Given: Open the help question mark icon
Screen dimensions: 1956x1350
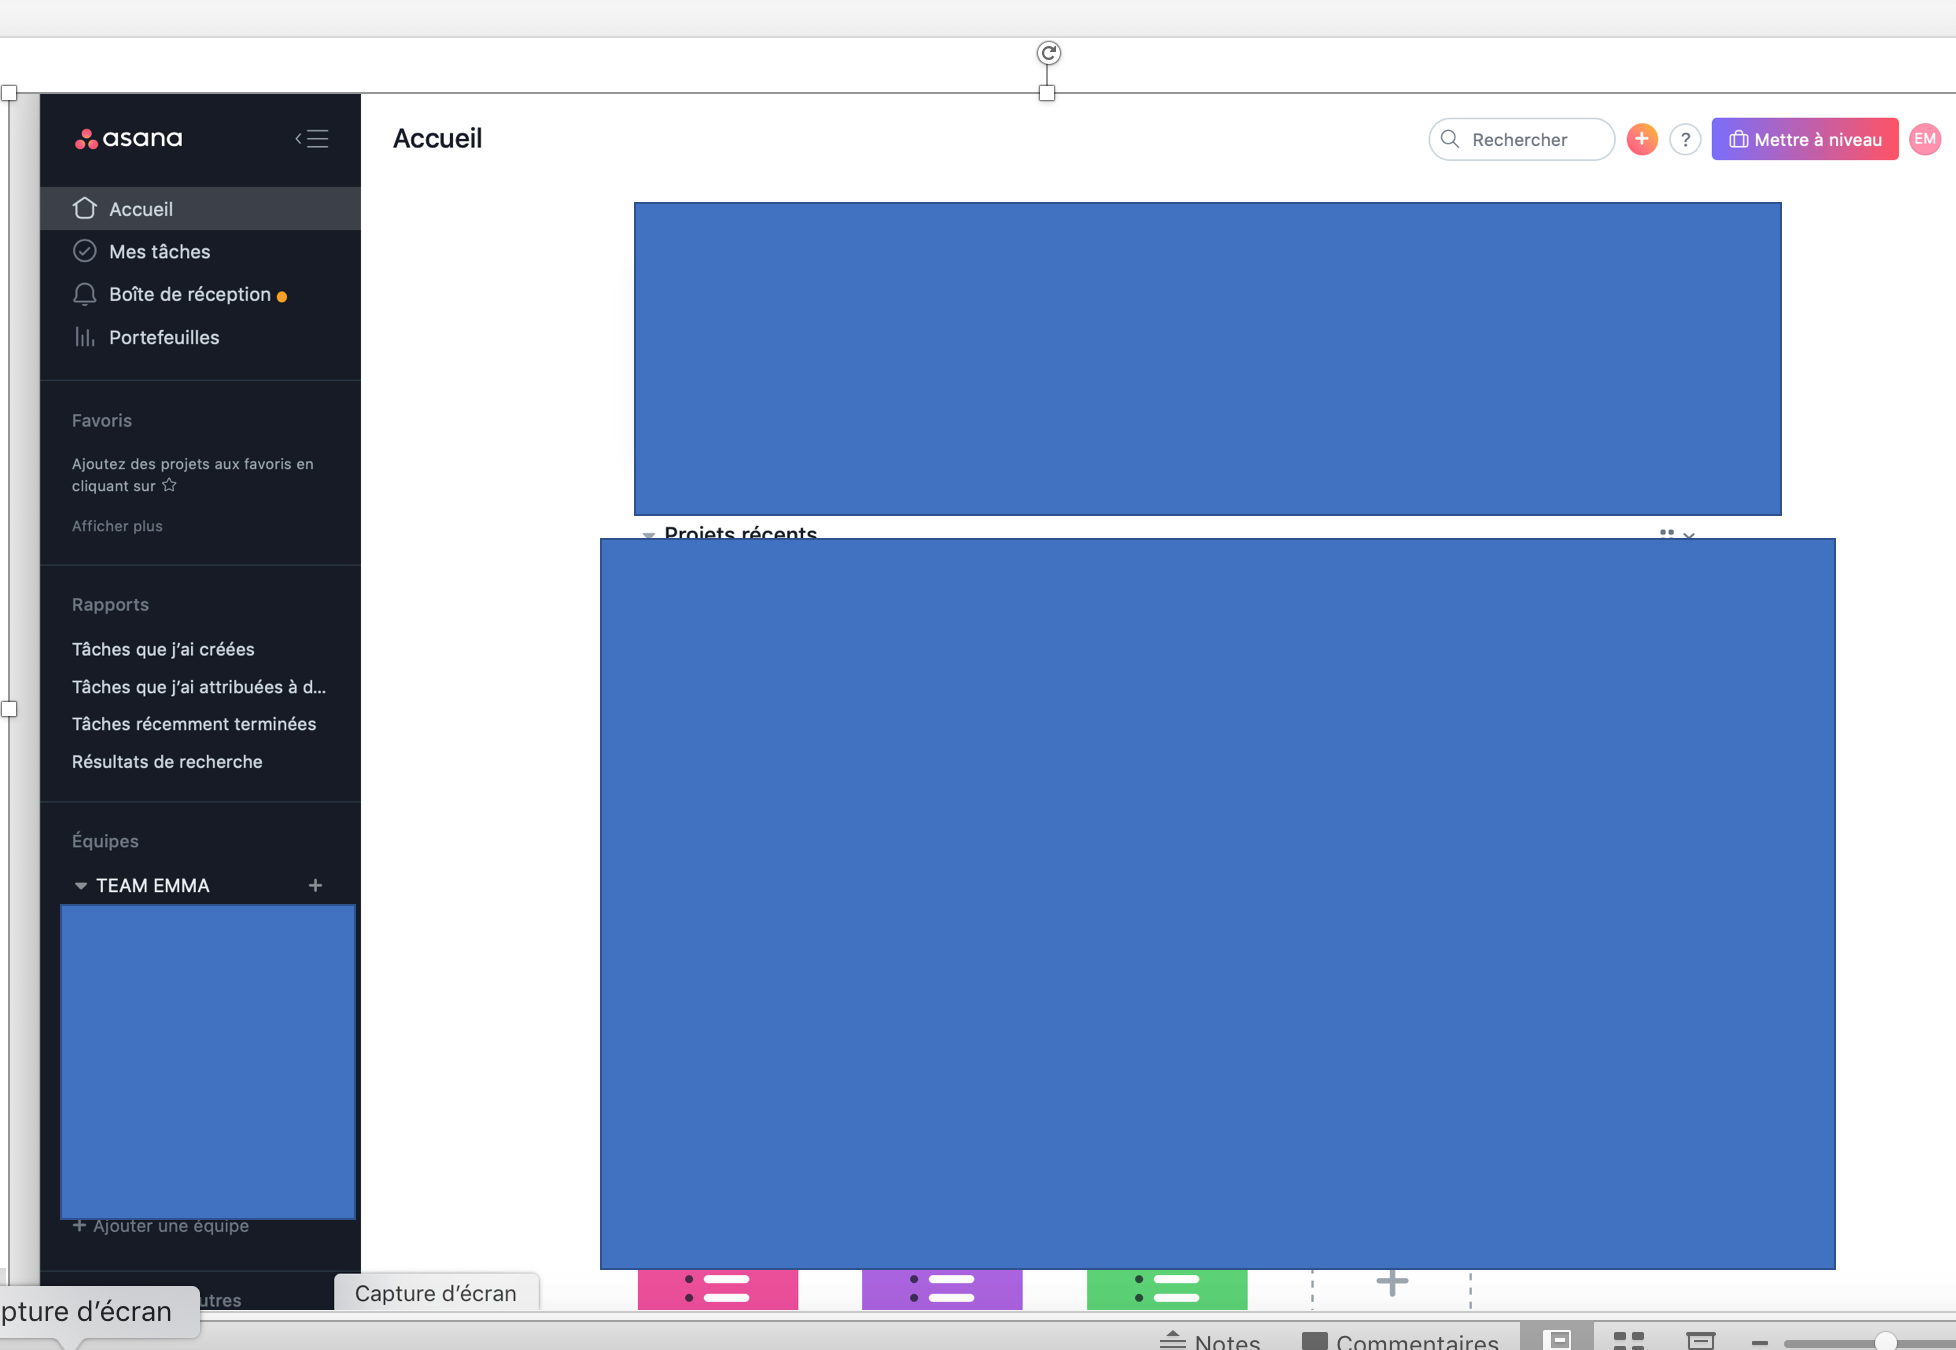Looking at the screenshot, I should tap(1685, 140).
